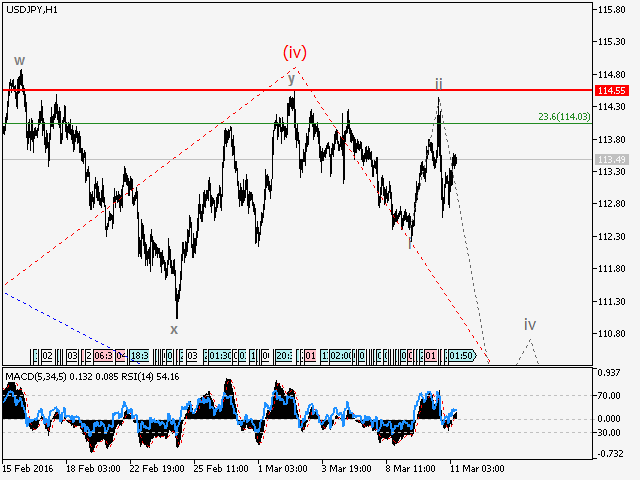Click the 02:00 event marker
Image resolution: width=640 pixels, height=480 pixels.
pyautogui.click(x=342, y=356)
